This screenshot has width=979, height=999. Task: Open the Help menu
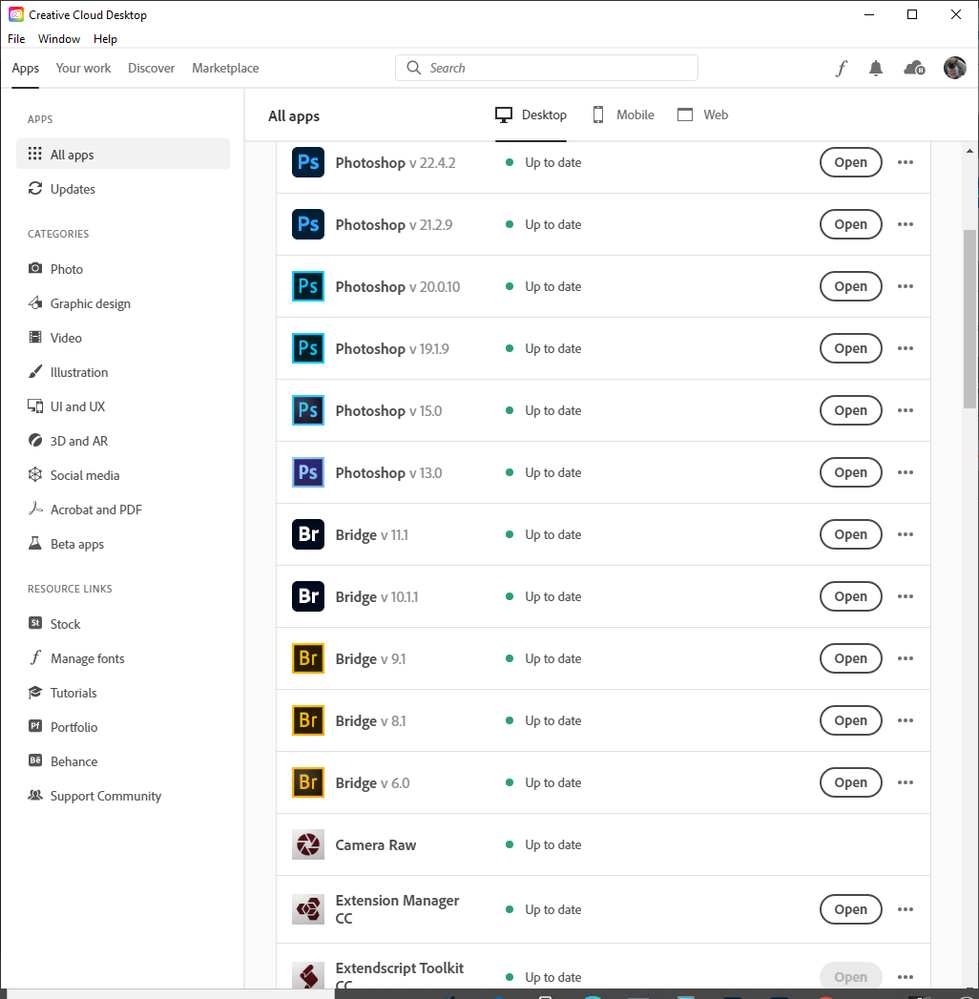click(x=105, y=39)
